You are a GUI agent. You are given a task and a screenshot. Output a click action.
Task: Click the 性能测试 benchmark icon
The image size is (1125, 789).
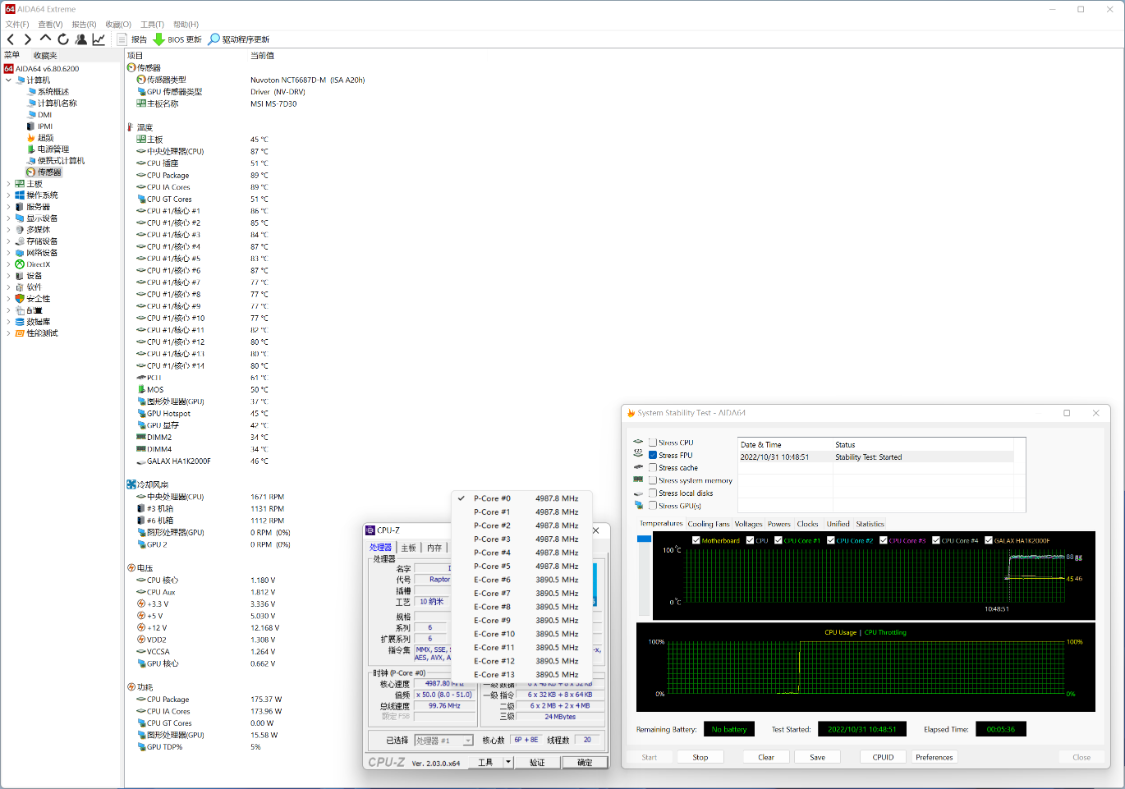click(x=20, y=333)
